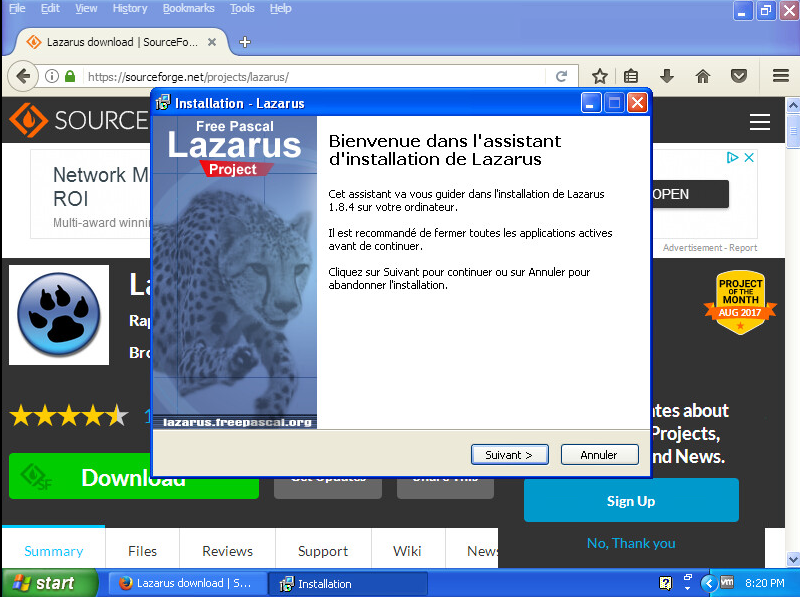The height and width of the screenshot is (597, 800).
Task: Click the OPEN button in advertisement
Action: (x=690, y=194)
